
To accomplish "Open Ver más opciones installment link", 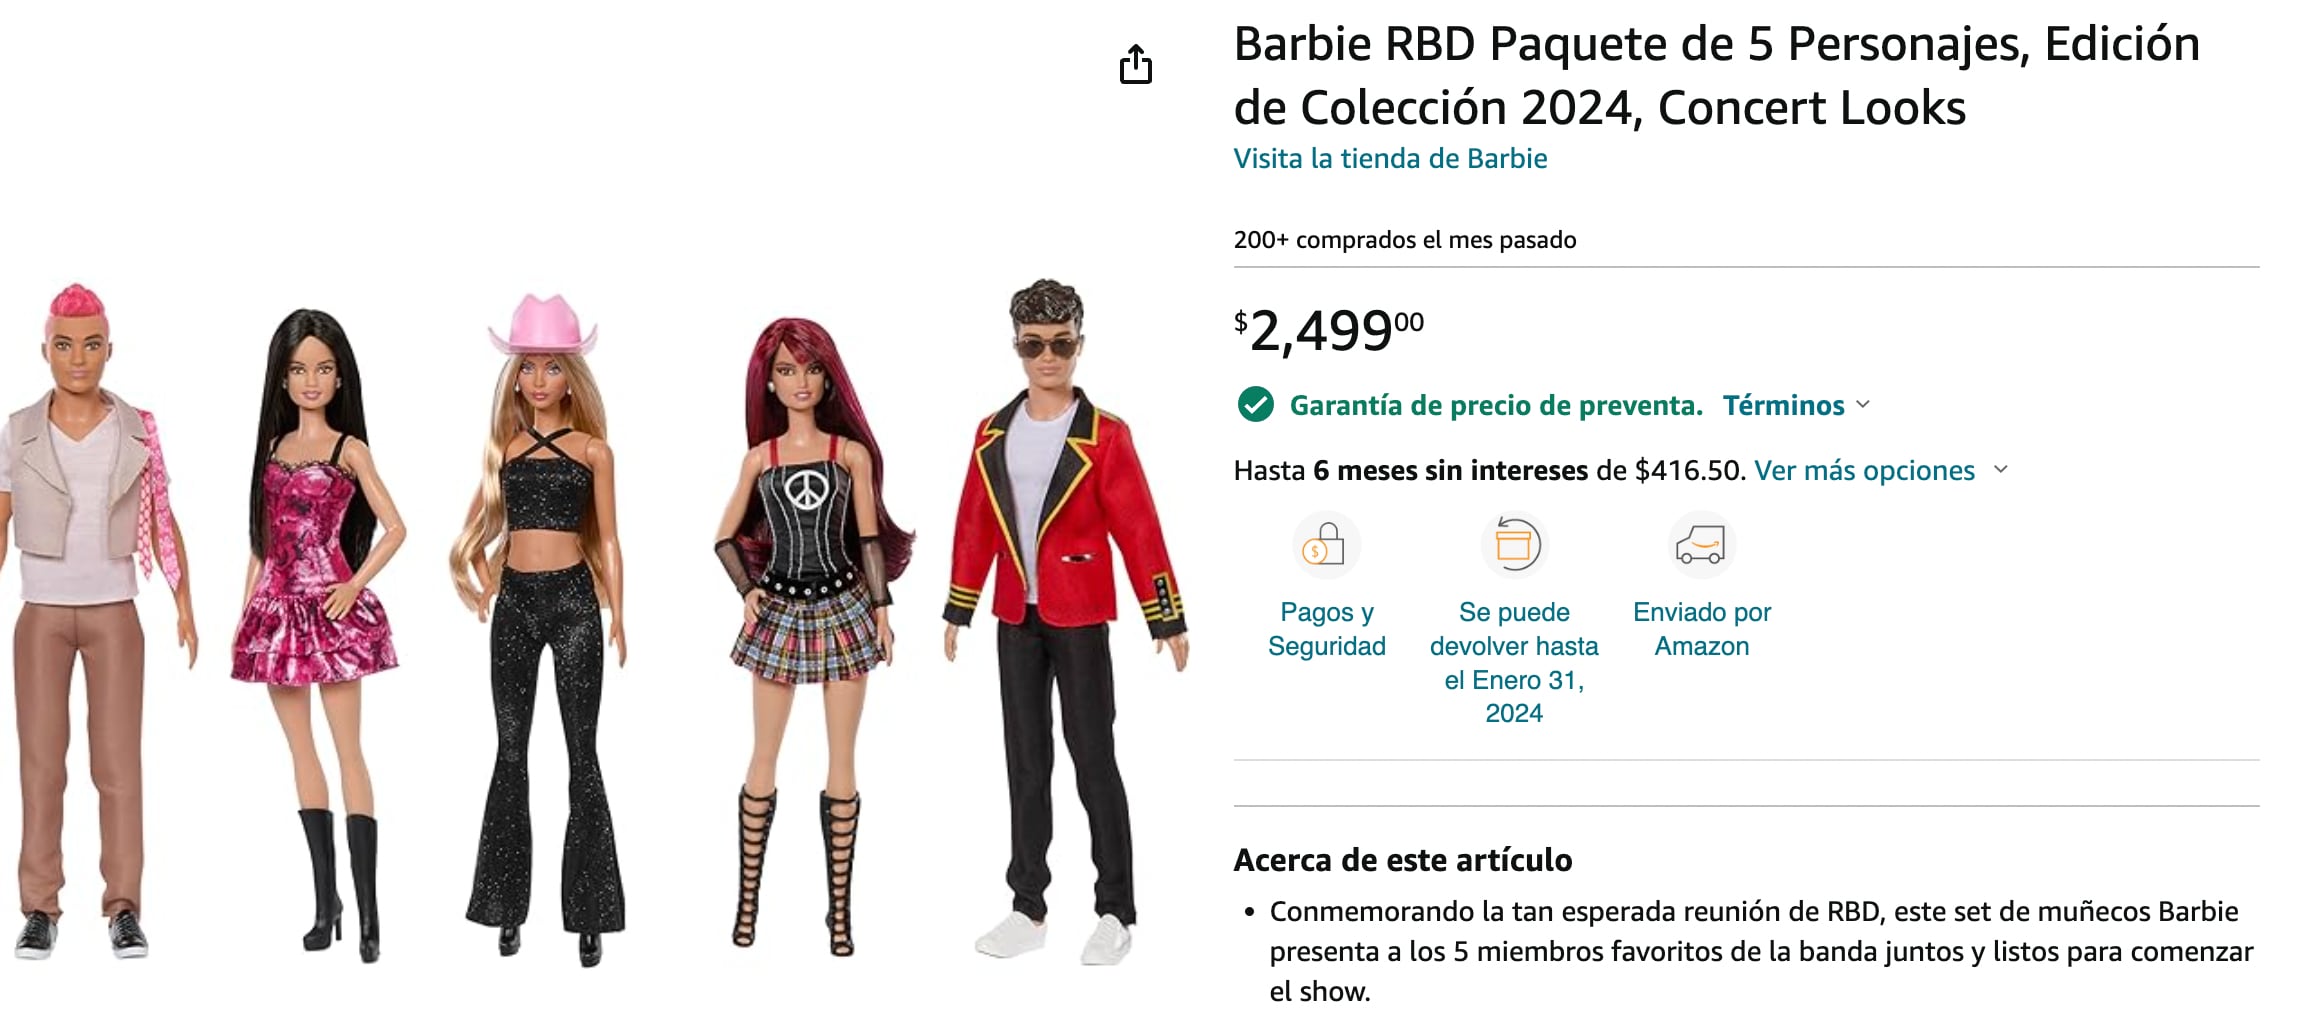I will click(x=1864, y=470).
